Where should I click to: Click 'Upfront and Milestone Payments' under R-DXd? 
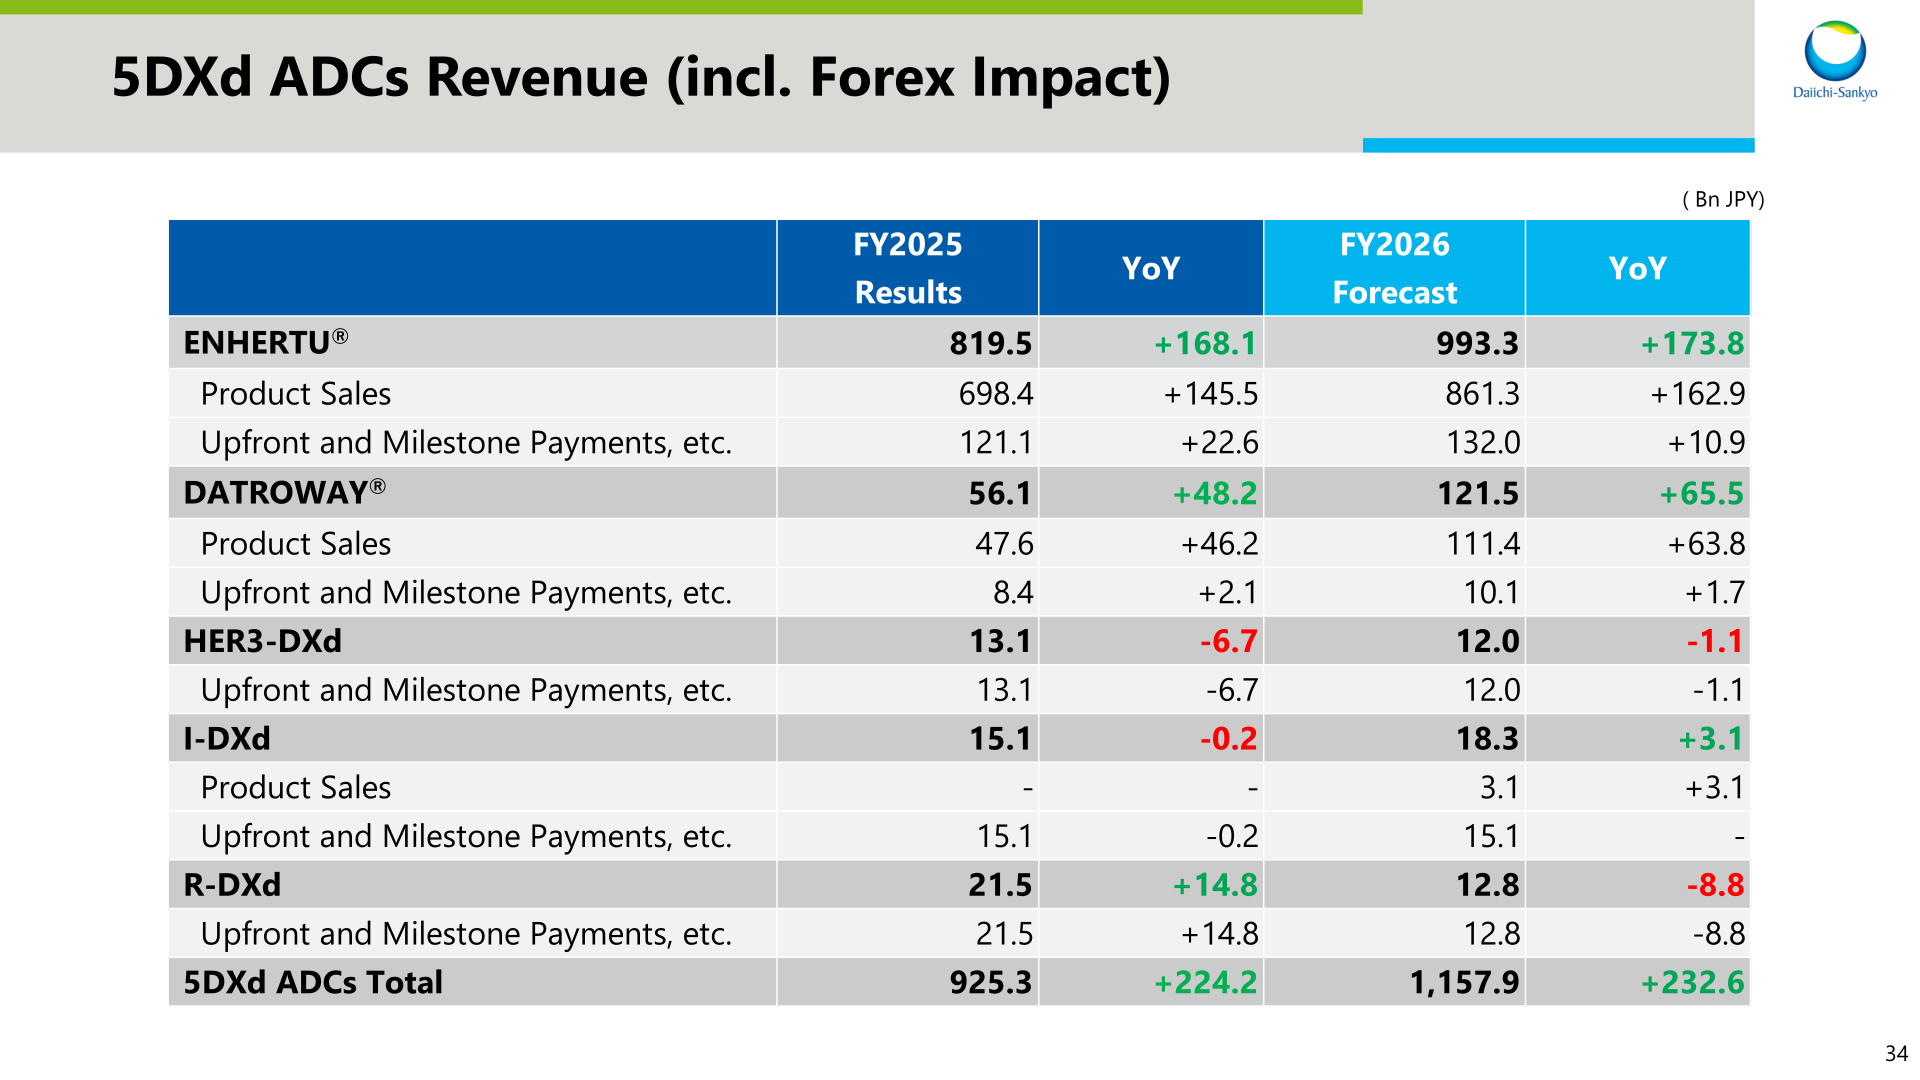467,933
